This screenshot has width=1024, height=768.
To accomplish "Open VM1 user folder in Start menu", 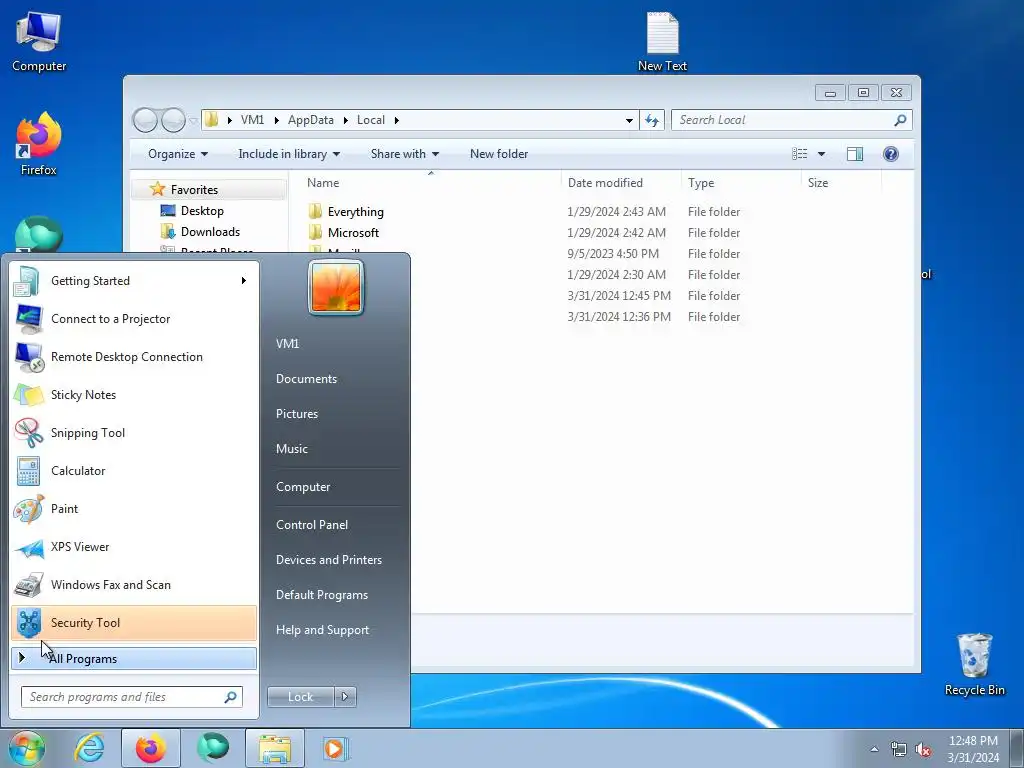I will click(x=287, y=344).
